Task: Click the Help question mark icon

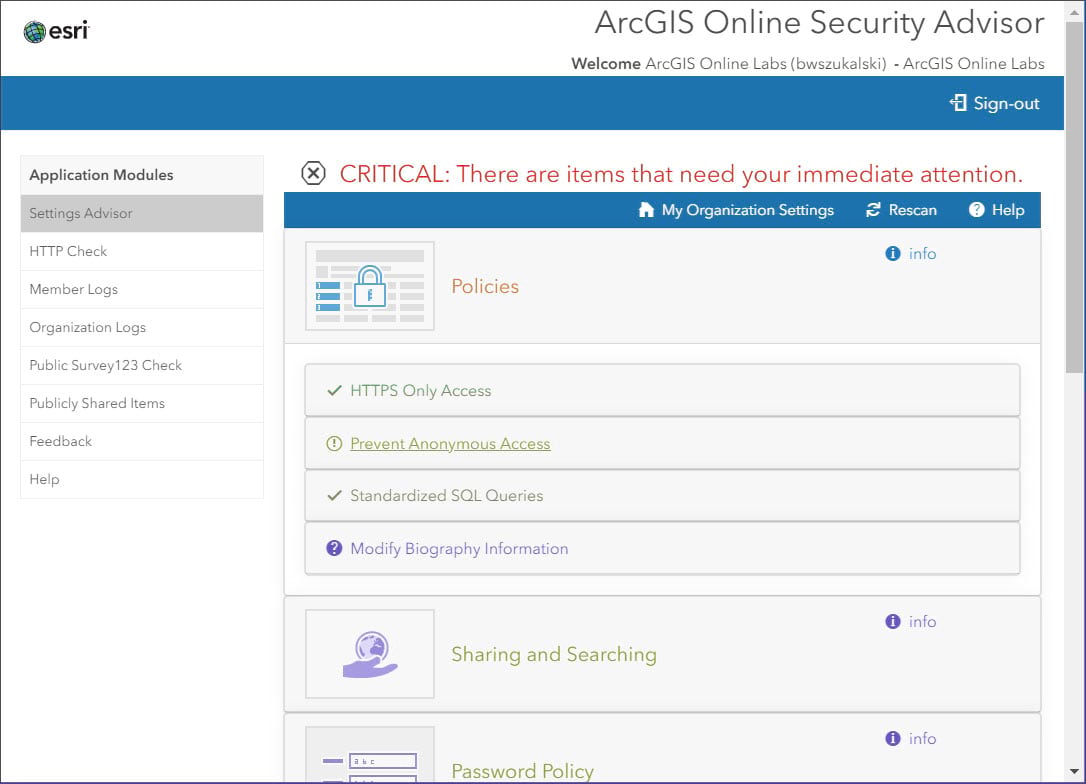Action: tap(977, 210)
